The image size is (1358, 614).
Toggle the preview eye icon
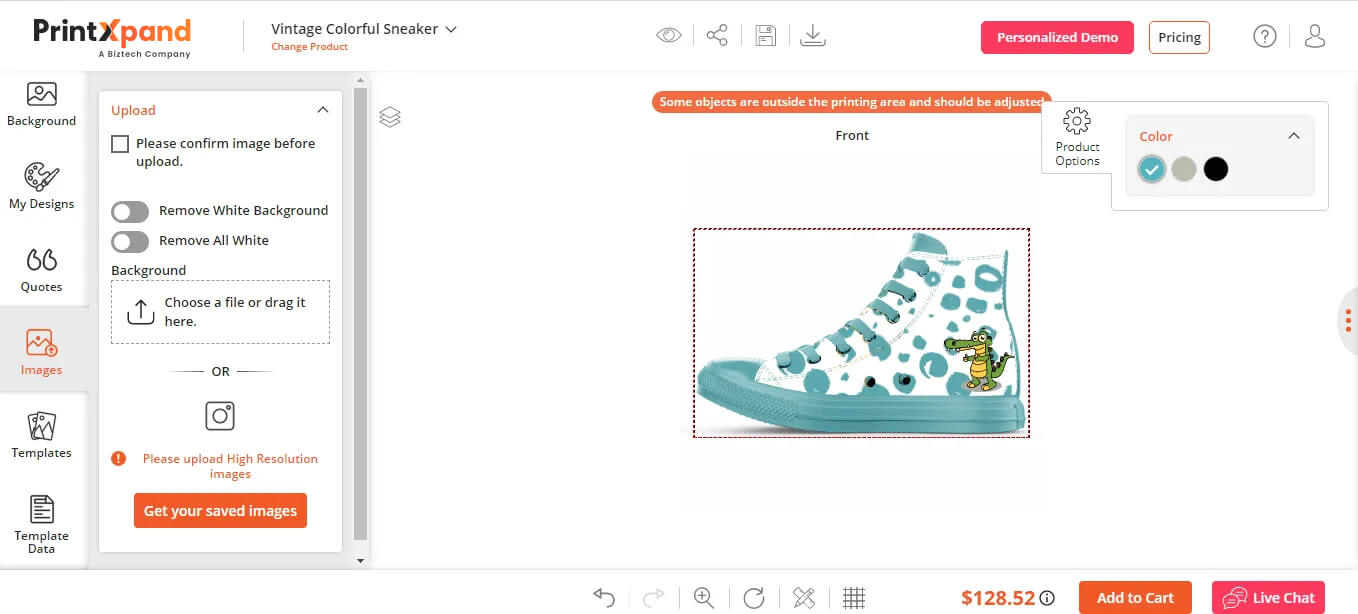click(668, 36)
